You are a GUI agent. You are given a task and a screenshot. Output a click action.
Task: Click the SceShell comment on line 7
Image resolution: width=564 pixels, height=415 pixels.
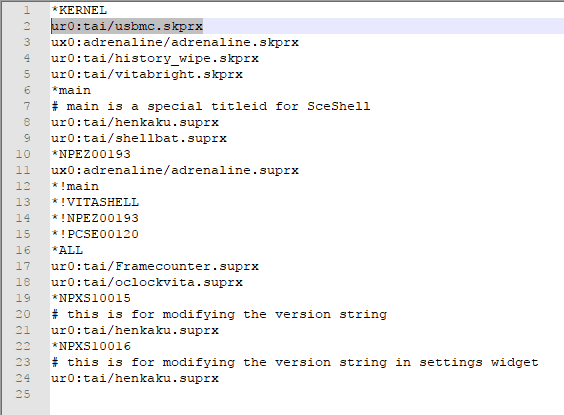pyautogui.click(x=211, y=106)
